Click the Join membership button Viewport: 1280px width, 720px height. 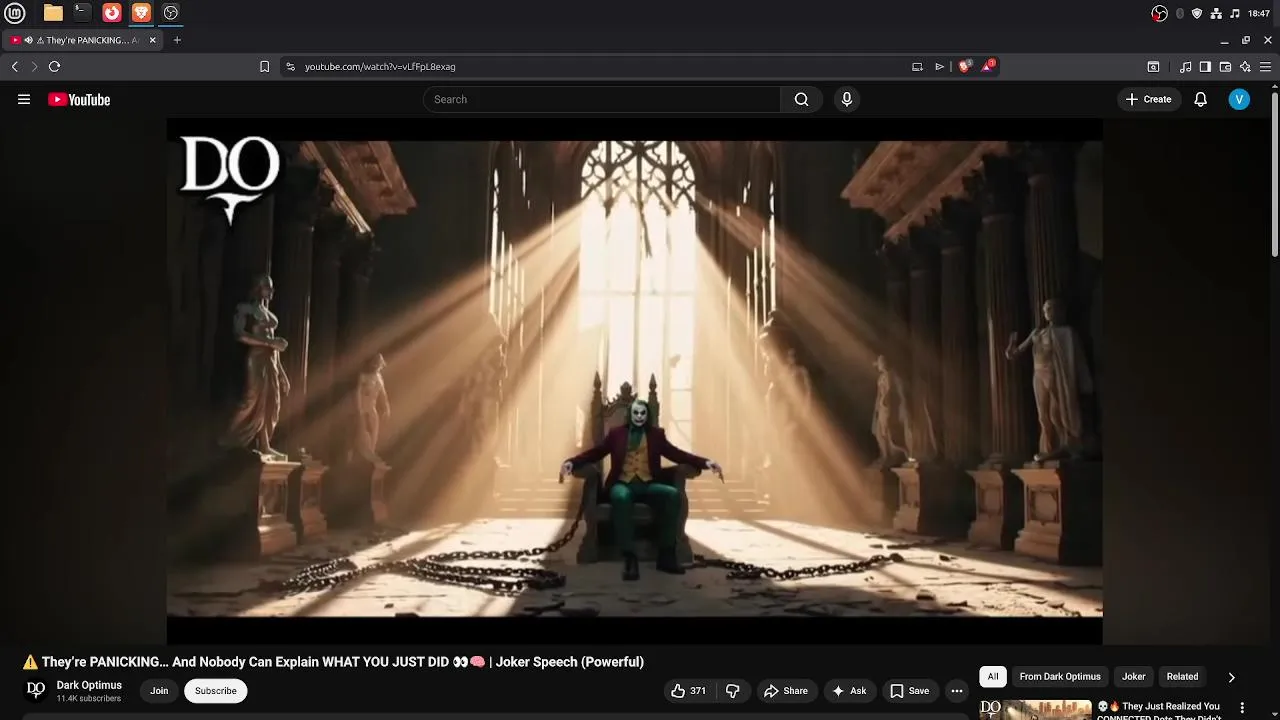click(159, 691)
